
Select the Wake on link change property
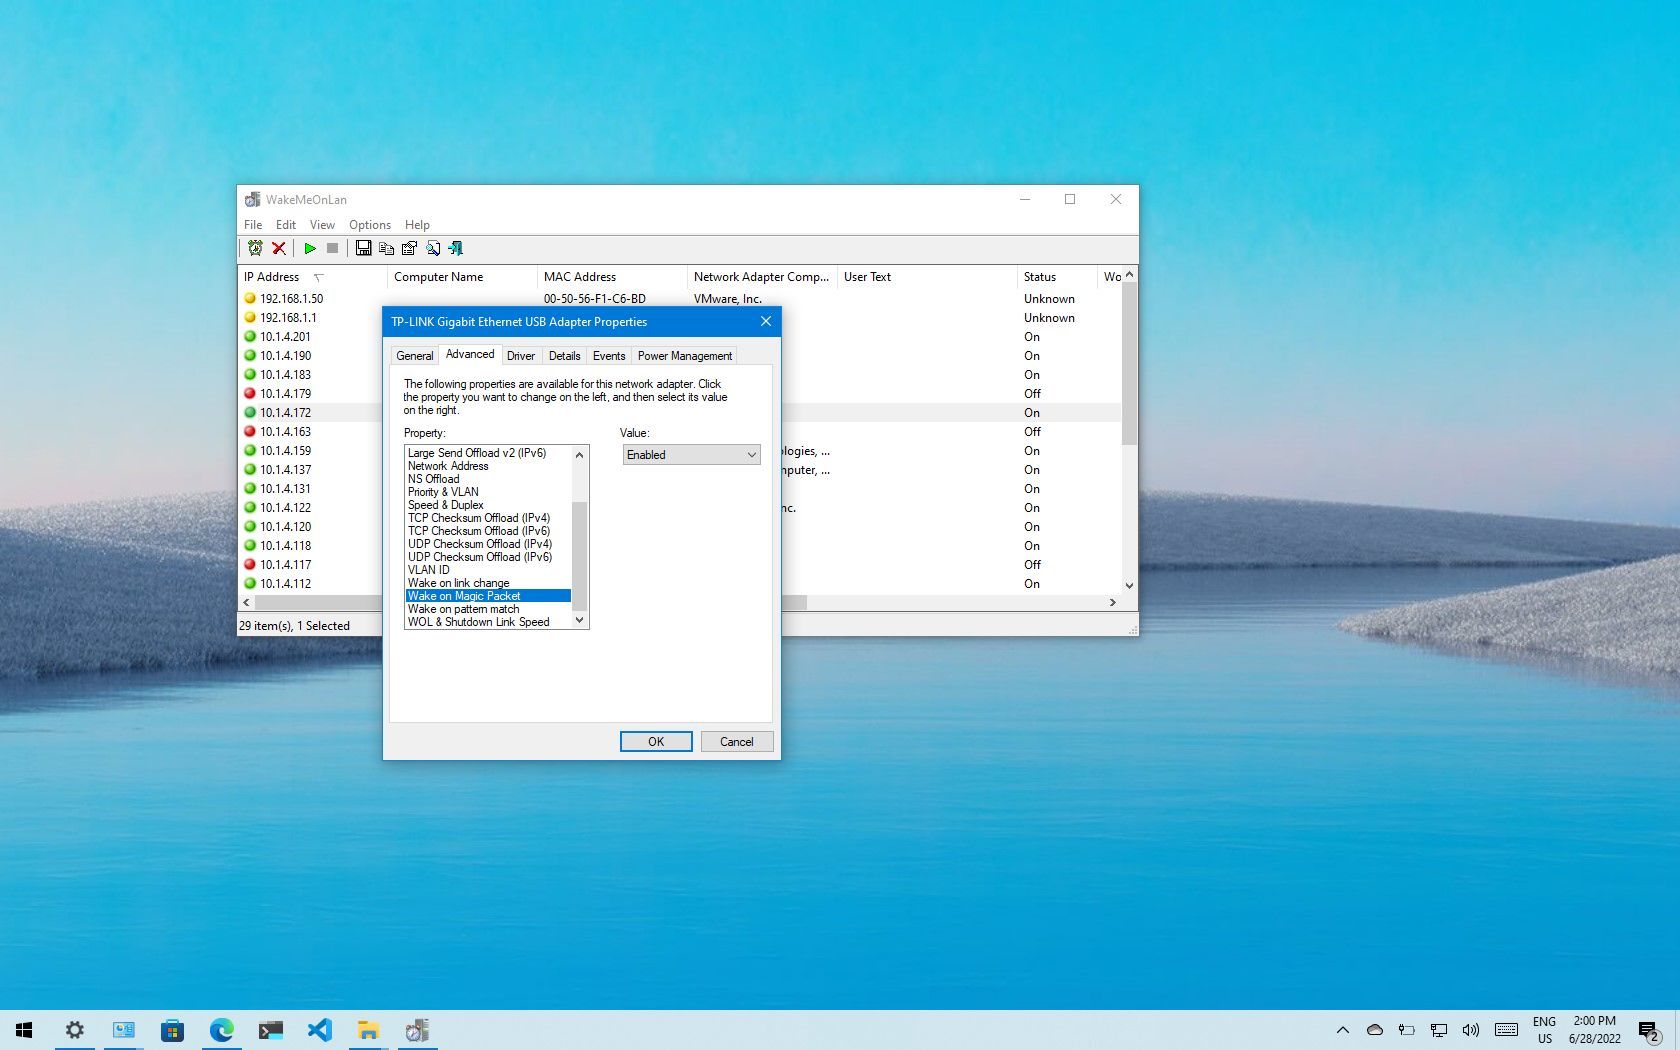[x=457, y=582]
